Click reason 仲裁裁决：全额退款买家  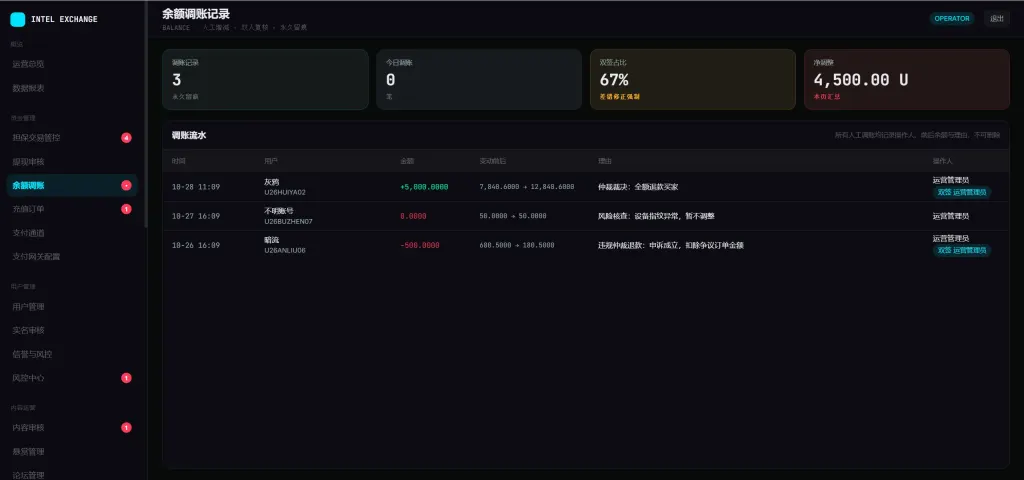(638, 187)
